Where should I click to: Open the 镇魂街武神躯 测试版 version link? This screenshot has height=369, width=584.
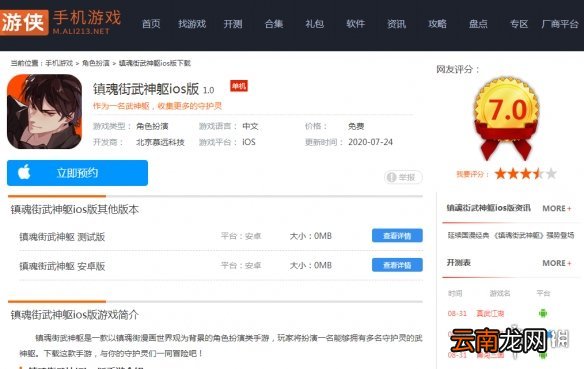[62, 237]
